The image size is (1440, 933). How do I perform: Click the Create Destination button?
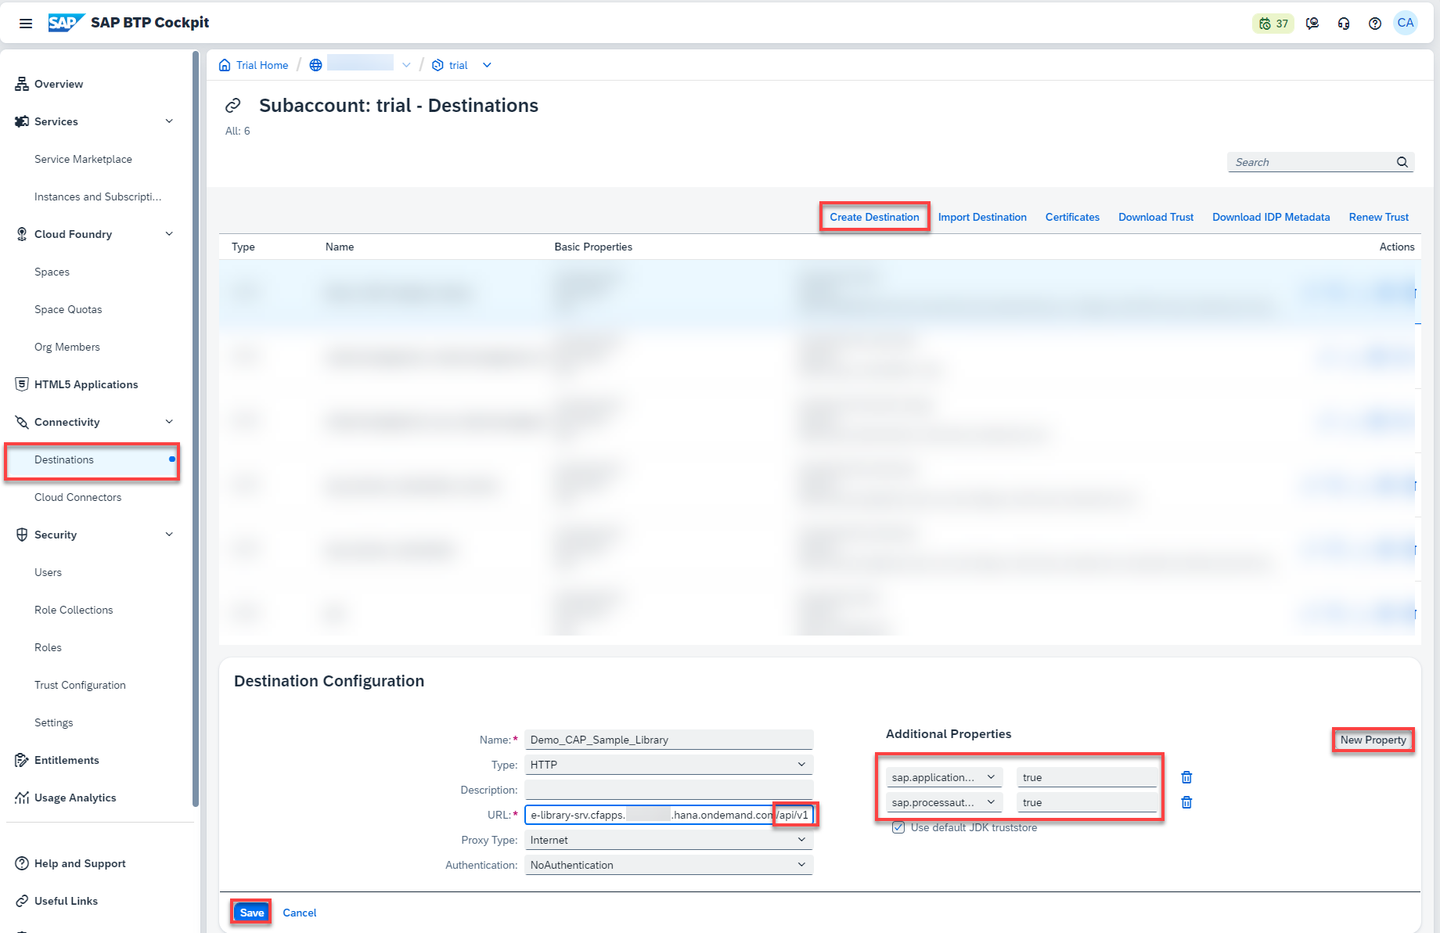coord(874,217)
